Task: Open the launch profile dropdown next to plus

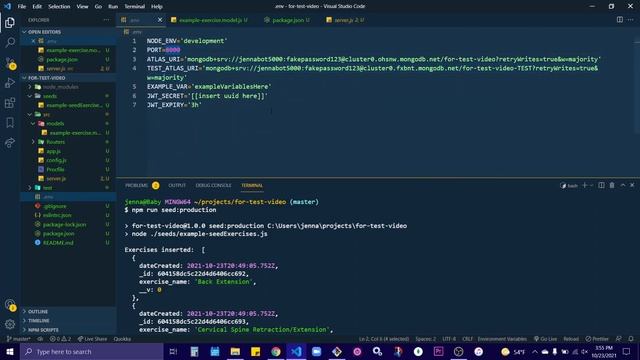Action: [x=591, y=186]
